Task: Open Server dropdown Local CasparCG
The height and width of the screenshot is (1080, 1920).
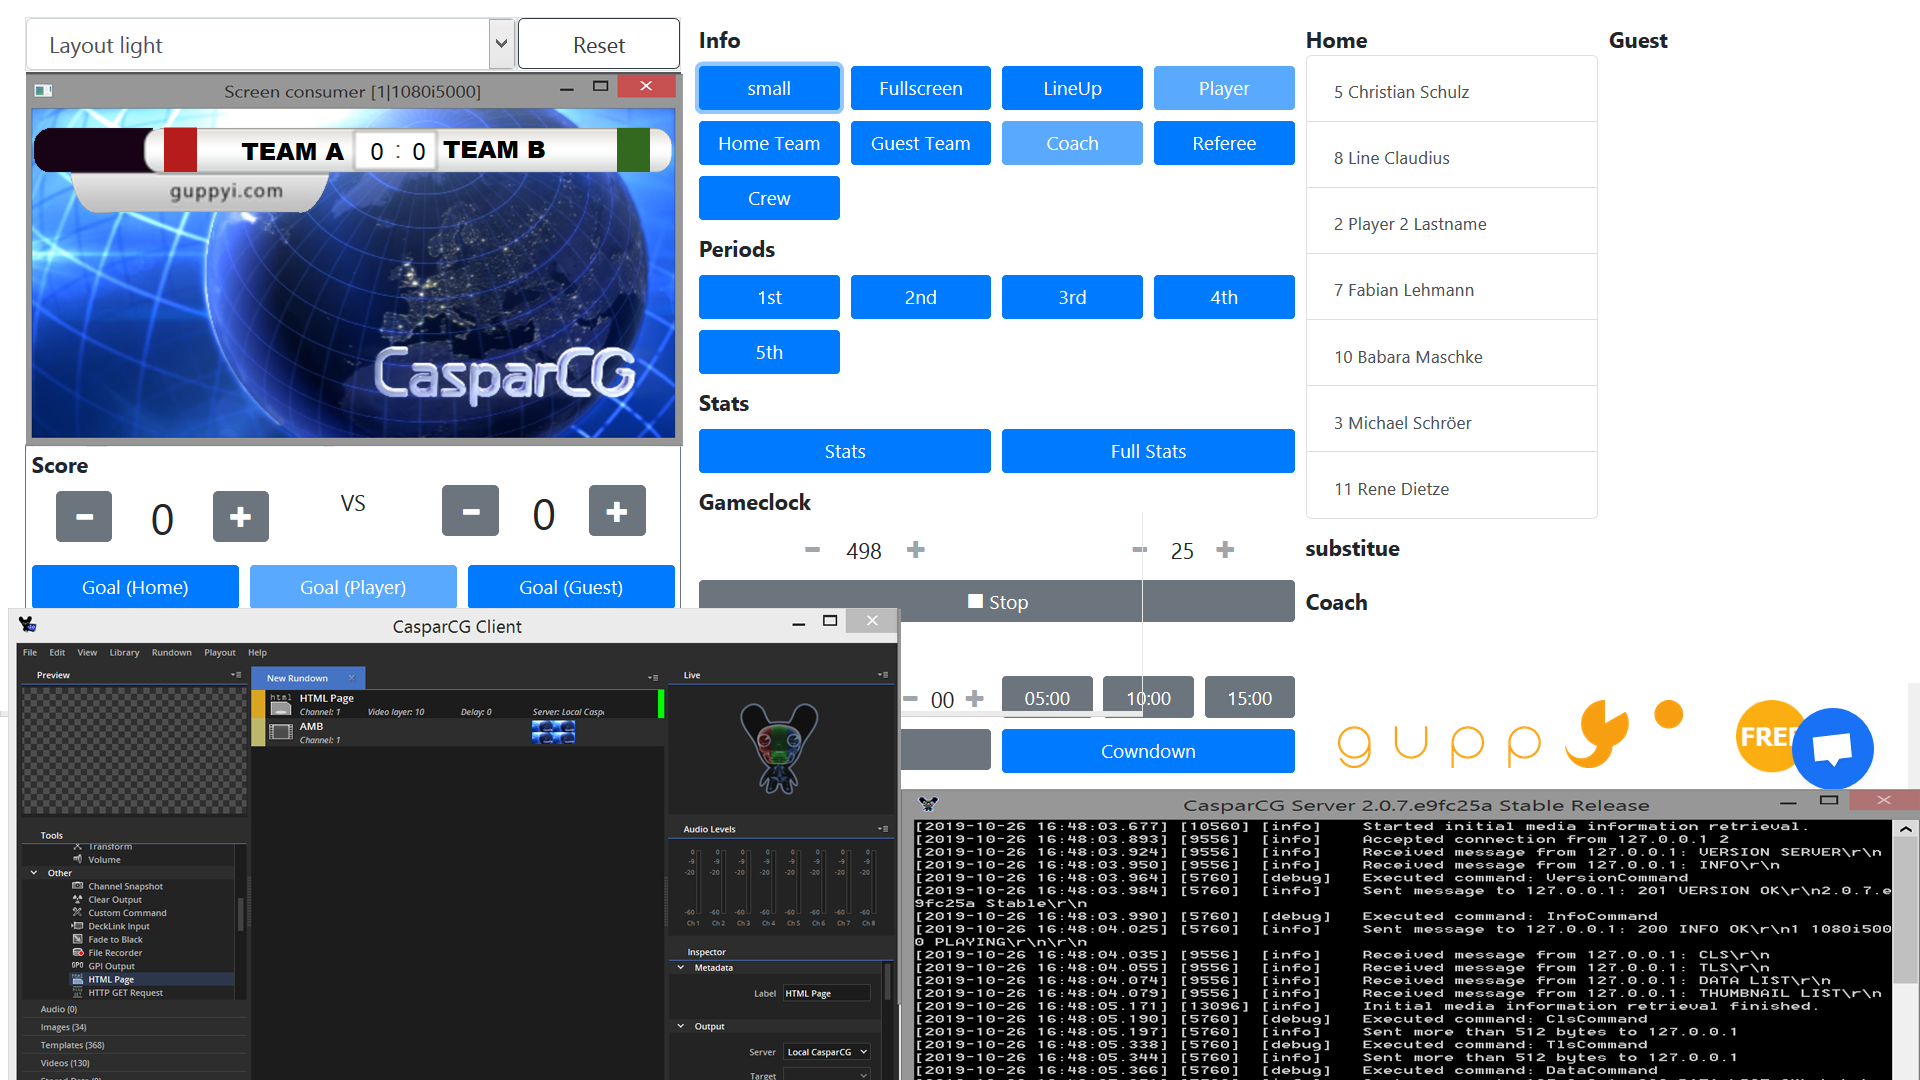Action: tap(826, 1052)
